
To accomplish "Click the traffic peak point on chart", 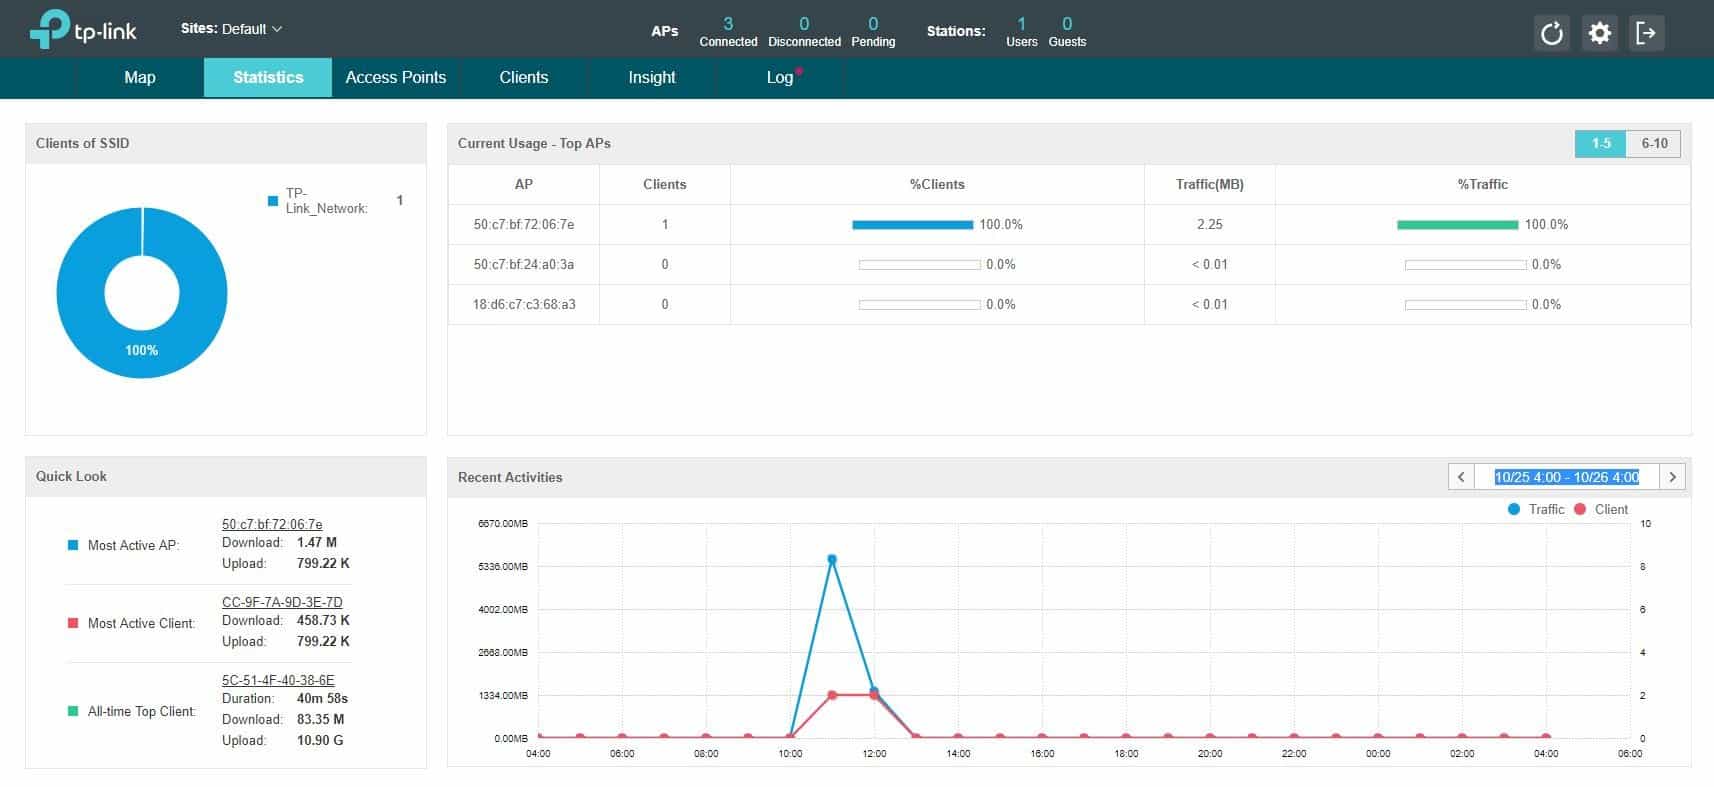I will [x=832, y=560].
